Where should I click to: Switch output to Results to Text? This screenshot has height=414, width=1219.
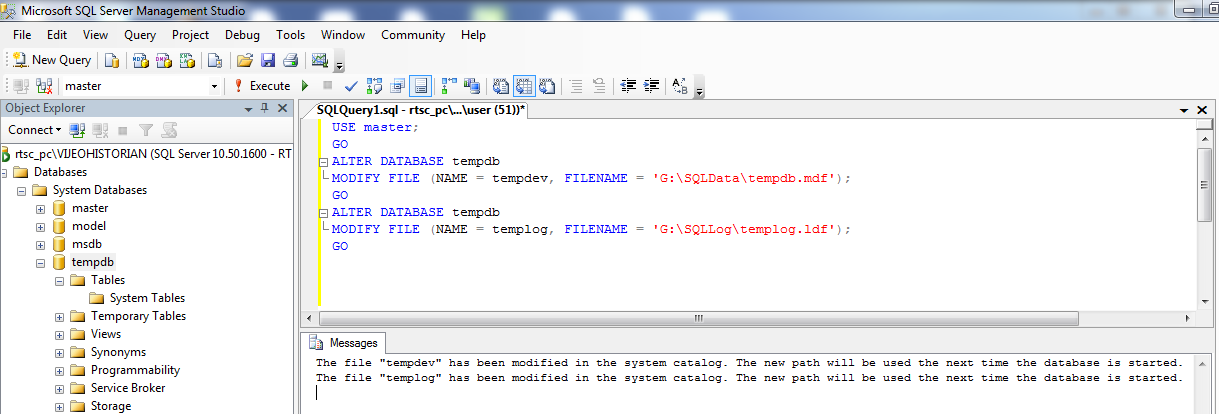(x=501, y=86)
